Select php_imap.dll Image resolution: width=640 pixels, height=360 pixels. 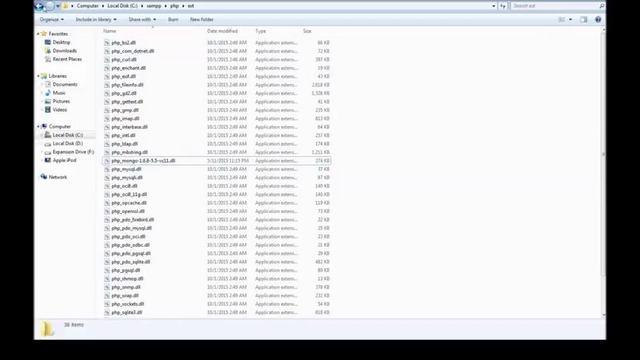point(125,118)
